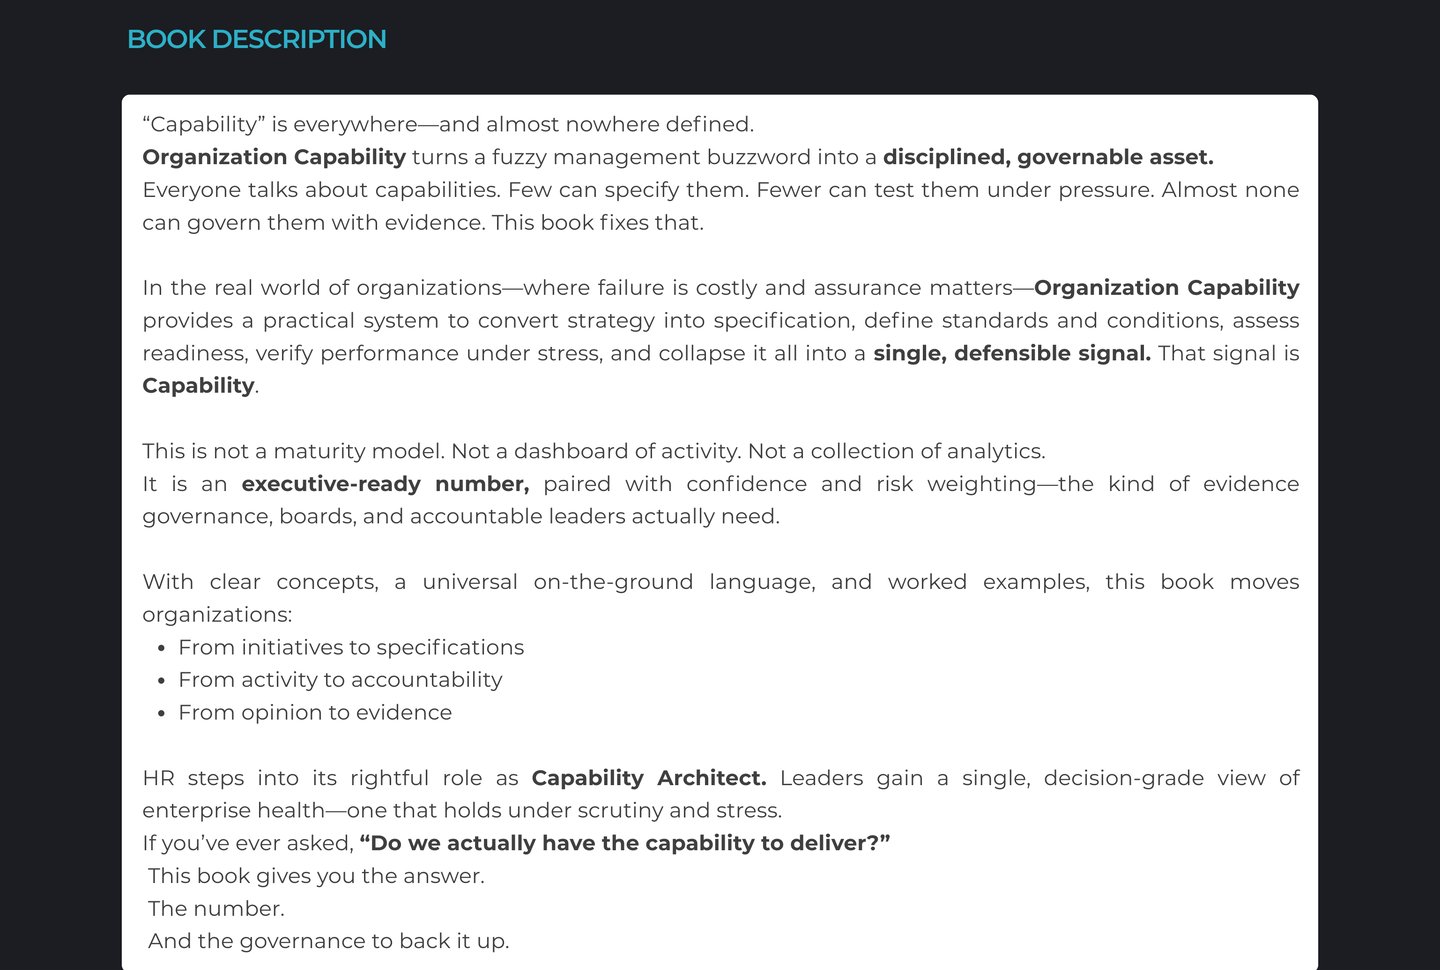The width and height of the screenshot is (1440, 970).
Task: Click the bullet "From opinion to evidence"
Action: click(x=314, y=712)
